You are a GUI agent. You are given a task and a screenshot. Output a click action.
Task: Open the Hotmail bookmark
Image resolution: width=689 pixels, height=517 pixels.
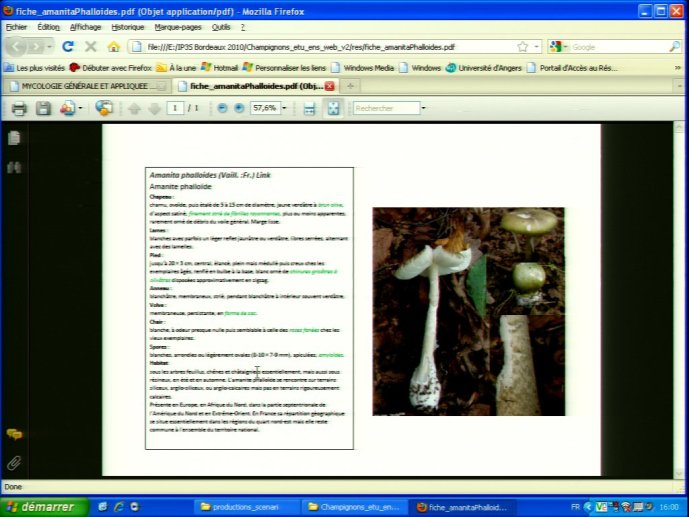(x=219, y=68)
